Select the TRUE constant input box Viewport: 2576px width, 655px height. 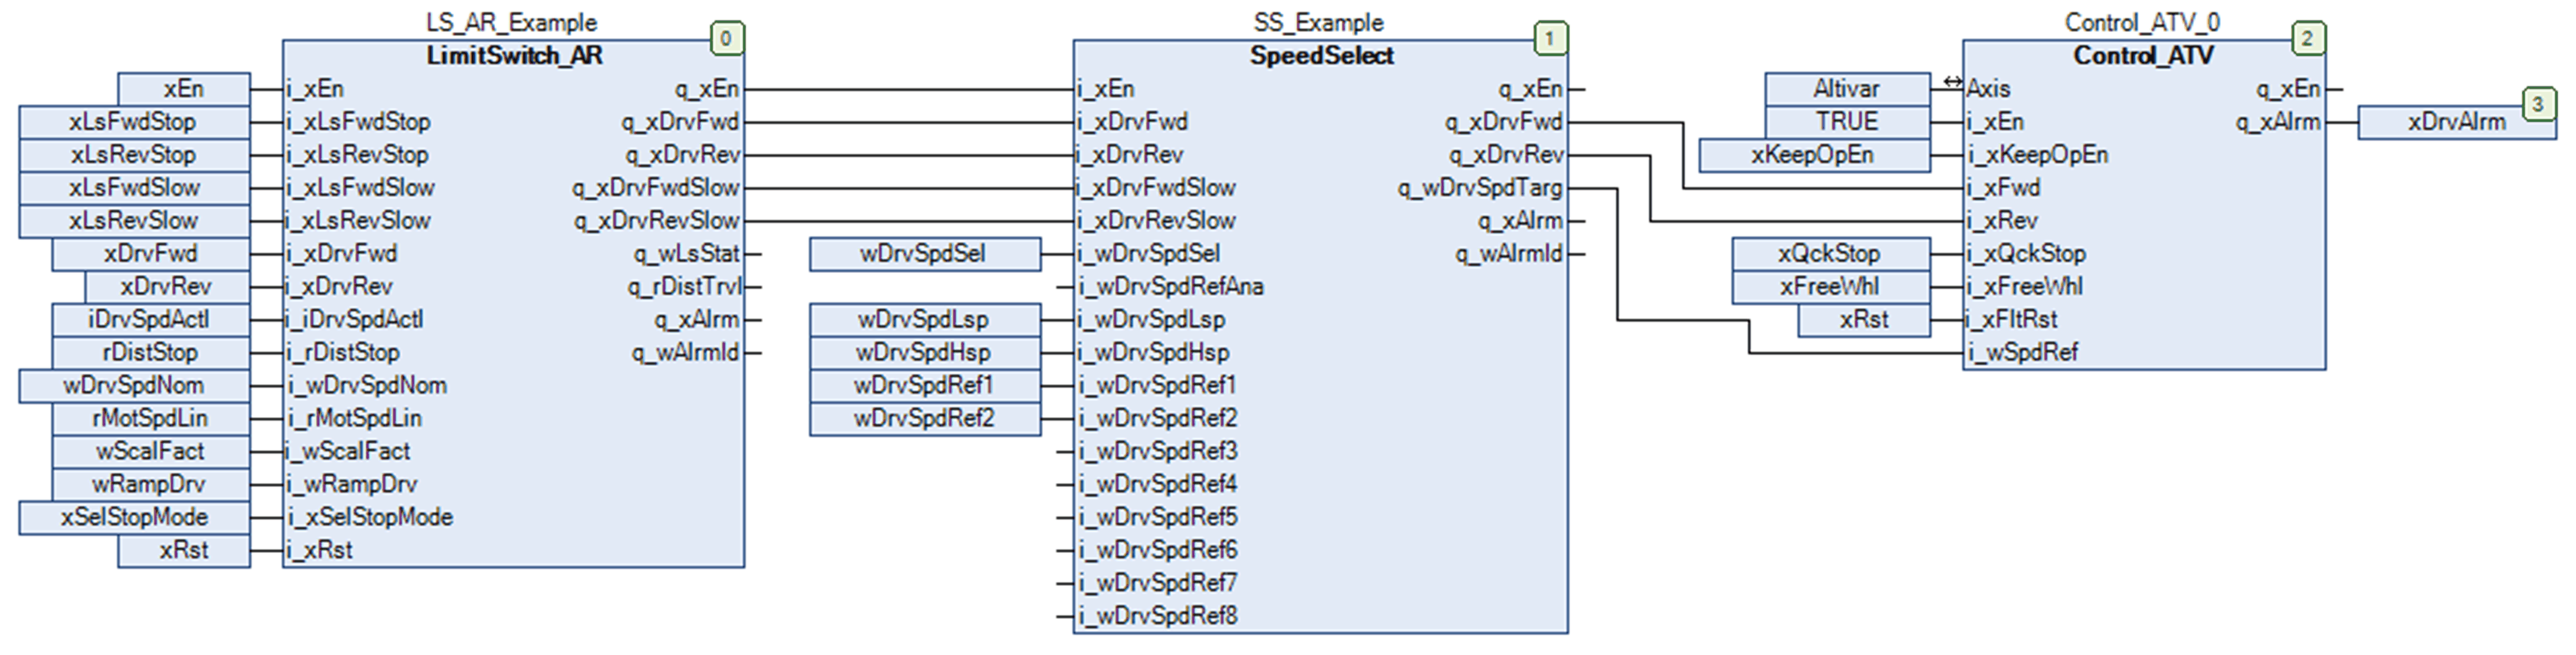1848,122
